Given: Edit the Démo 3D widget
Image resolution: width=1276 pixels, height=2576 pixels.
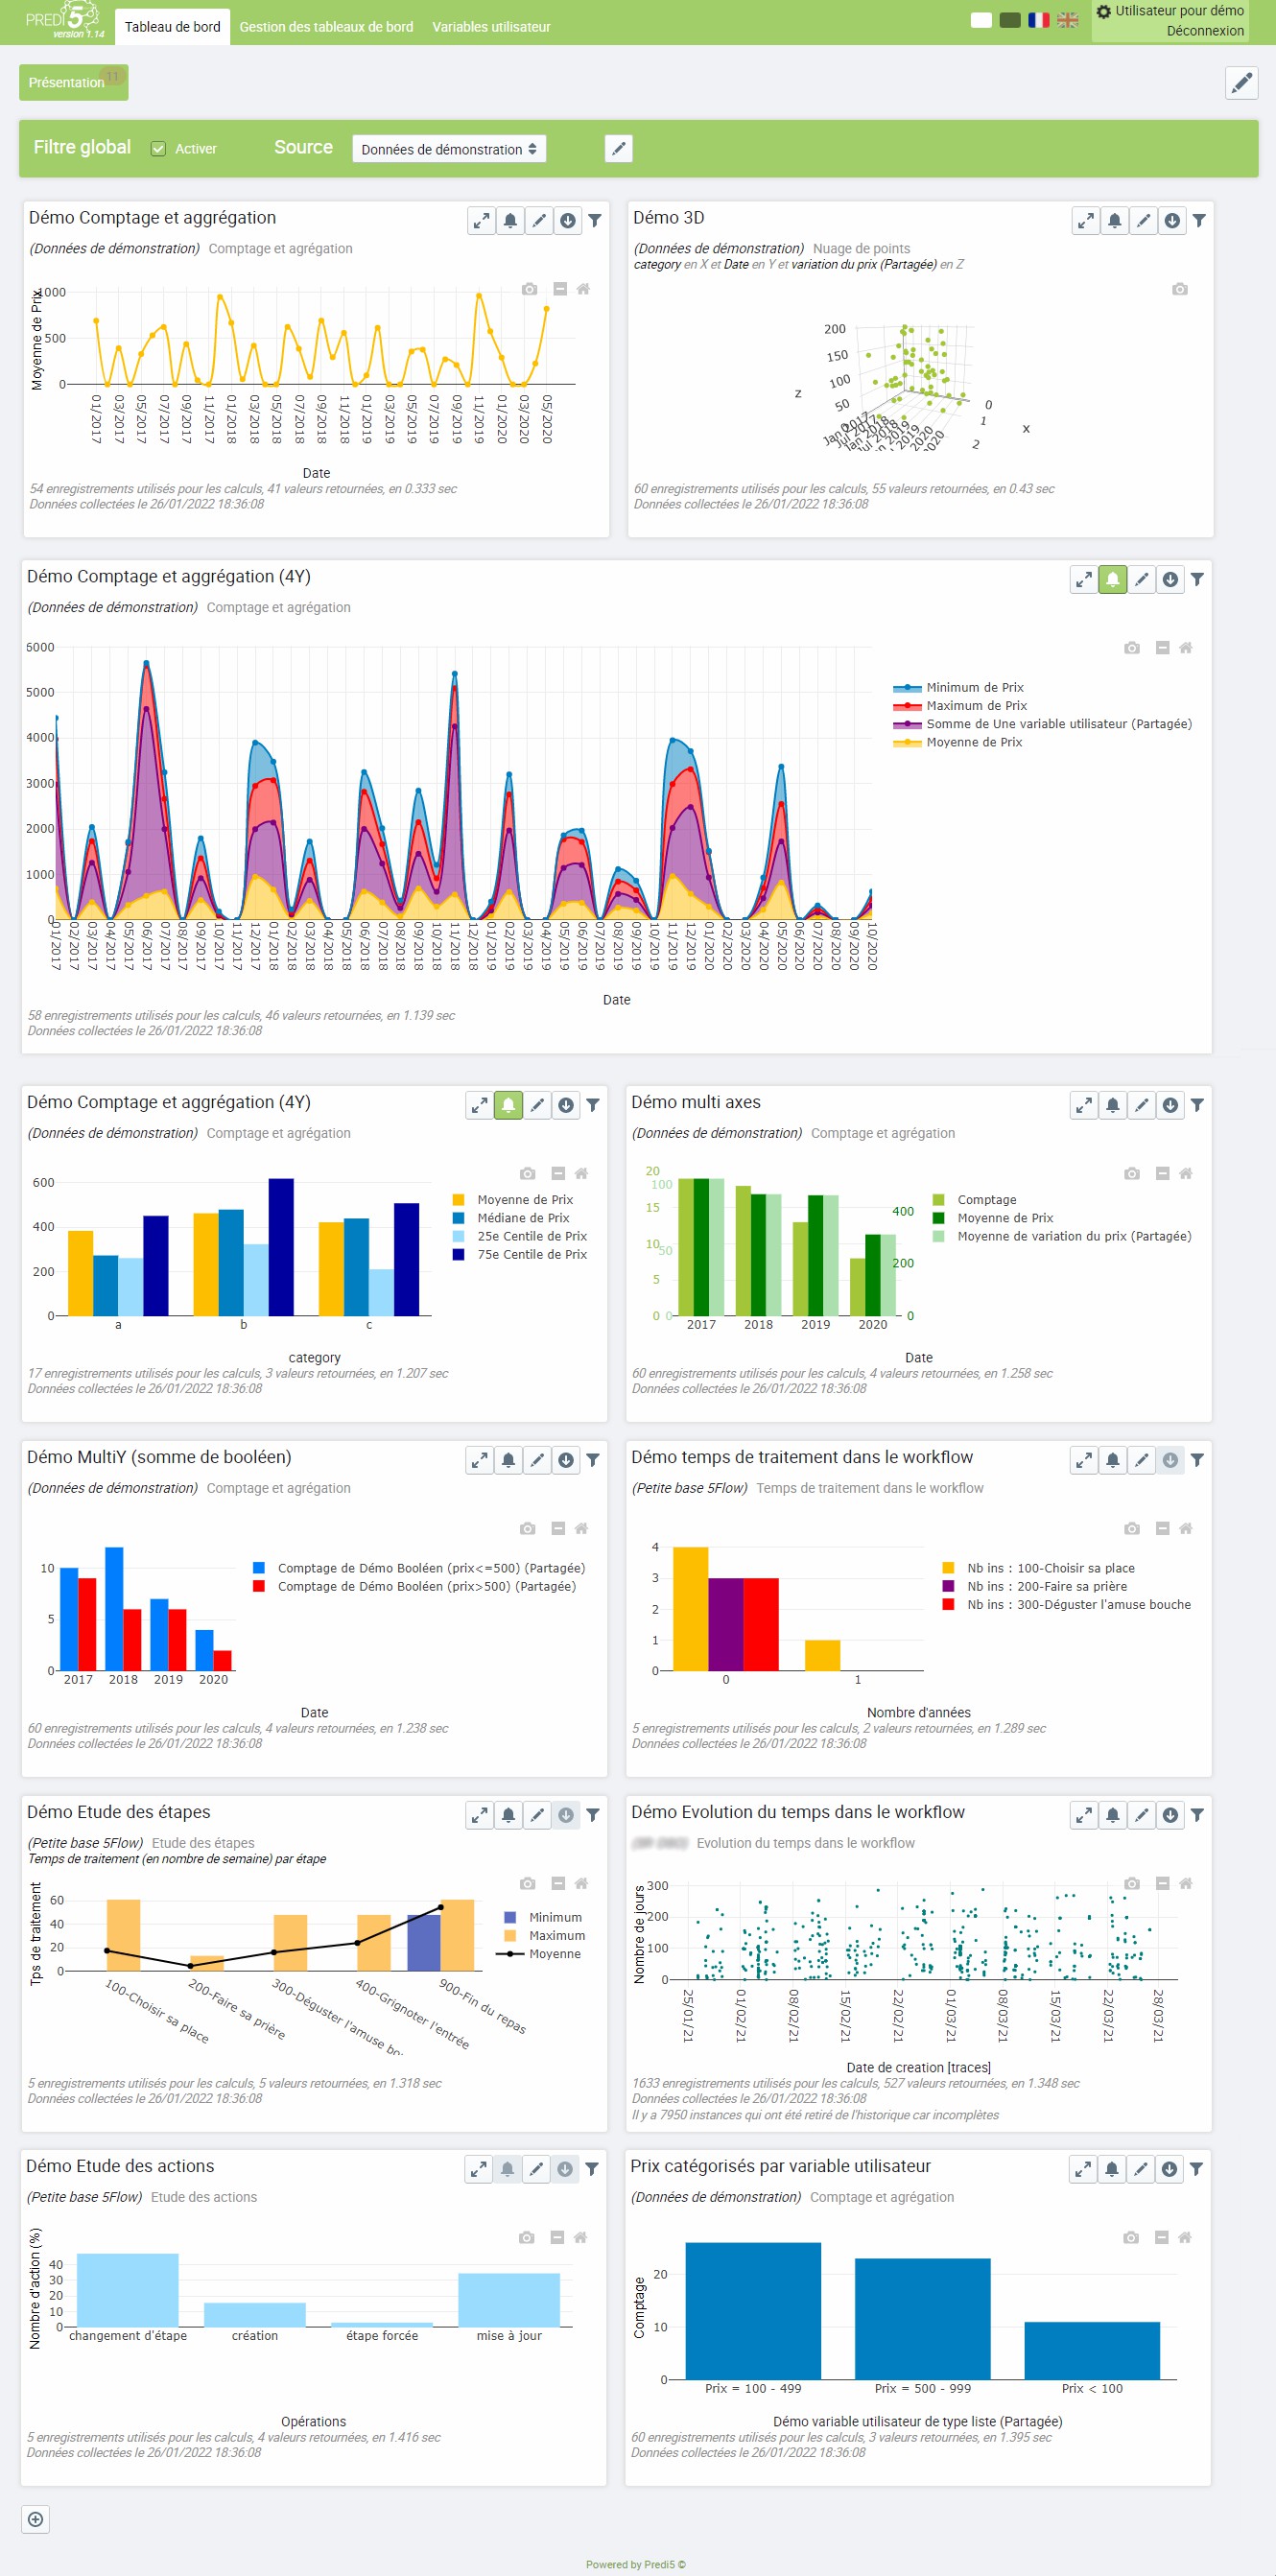Looking at the screenshot, I should (x=1143, y=221).
